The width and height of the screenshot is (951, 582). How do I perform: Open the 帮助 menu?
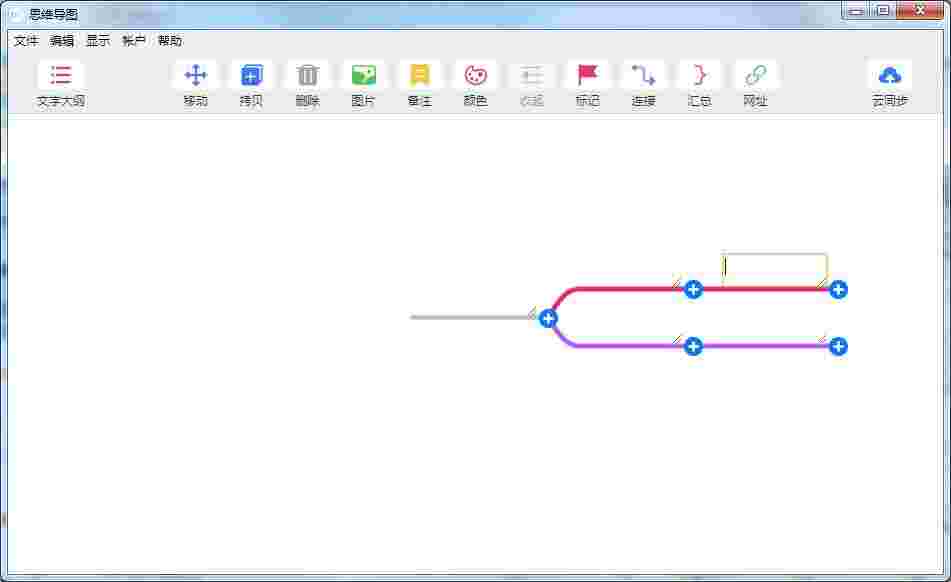[x=170, y=41]
